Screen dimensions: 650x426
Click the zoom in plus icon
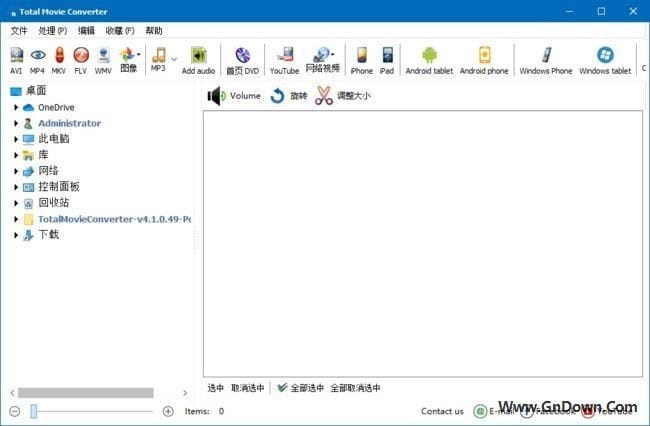[x=168, y=411]
